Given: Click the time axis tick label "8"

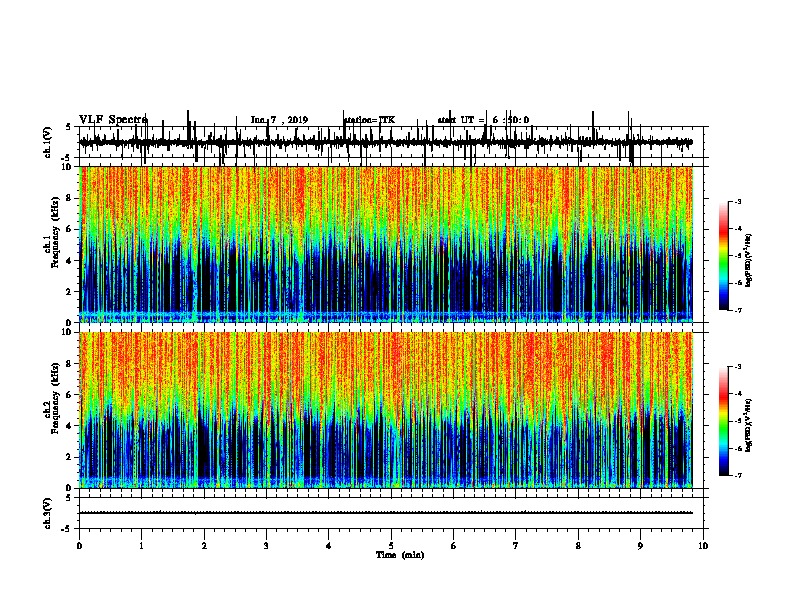Looking at the screenshot, I should click(578, 545).
